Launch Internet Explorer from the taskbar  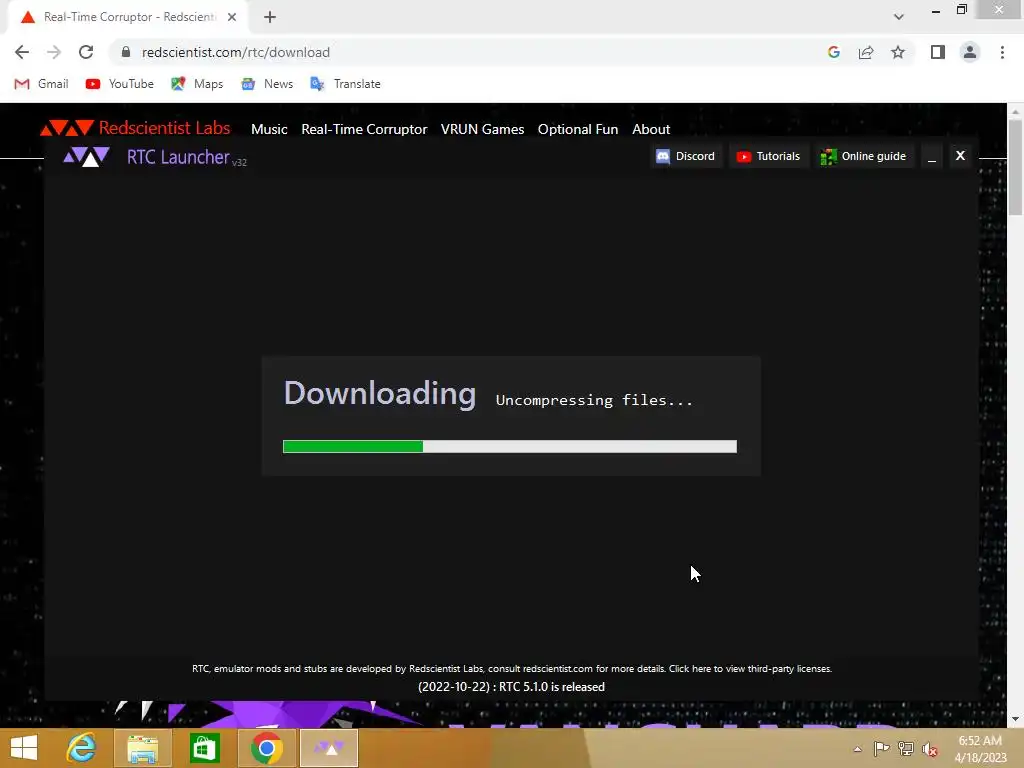[x=82, y=748]
